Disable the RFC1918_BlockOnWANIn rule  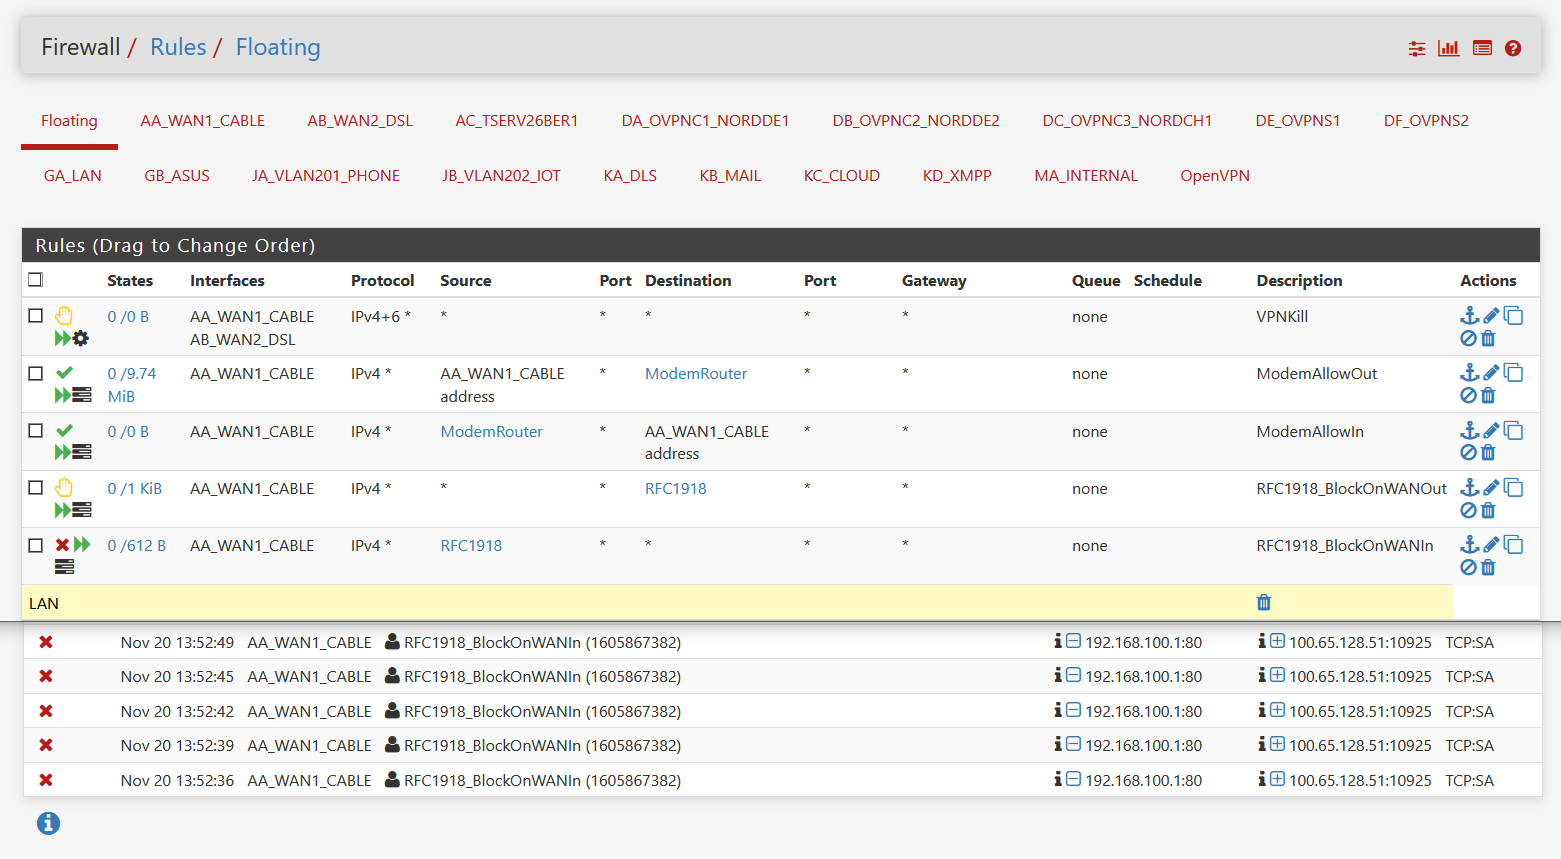[x=1468, y=568]
